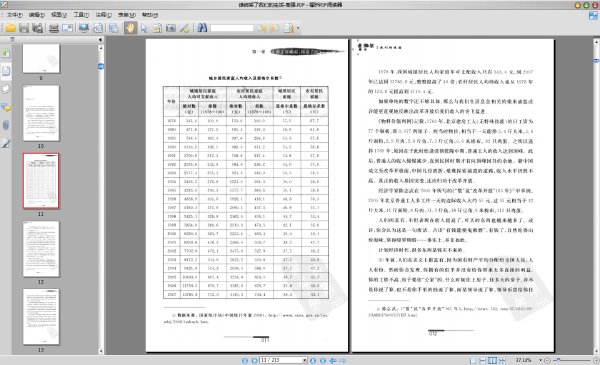Open the Help menu (帮助)
The width and height of the screenshot is (600, 365).
150,15
